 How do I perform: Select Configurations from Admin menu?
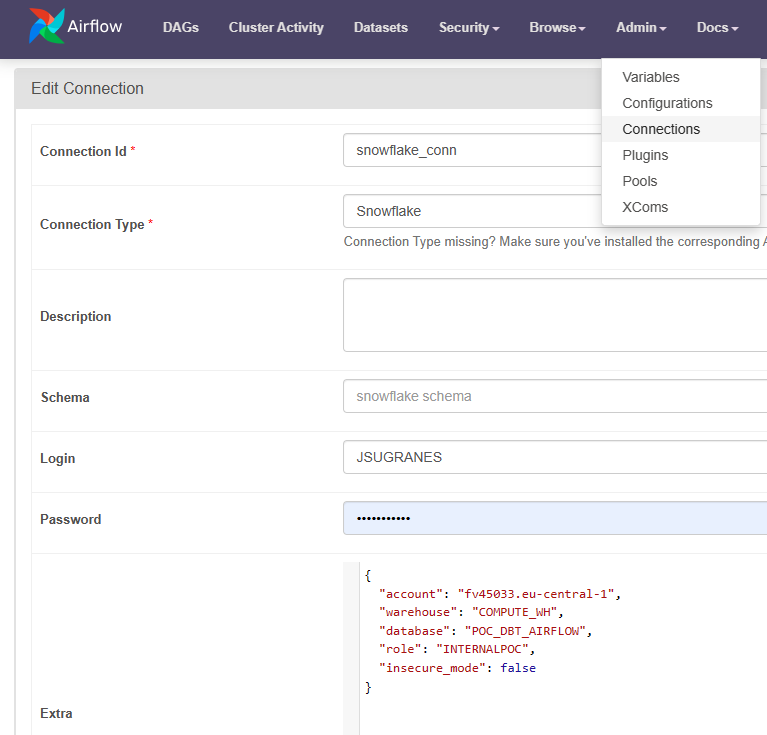pos(680,103)
